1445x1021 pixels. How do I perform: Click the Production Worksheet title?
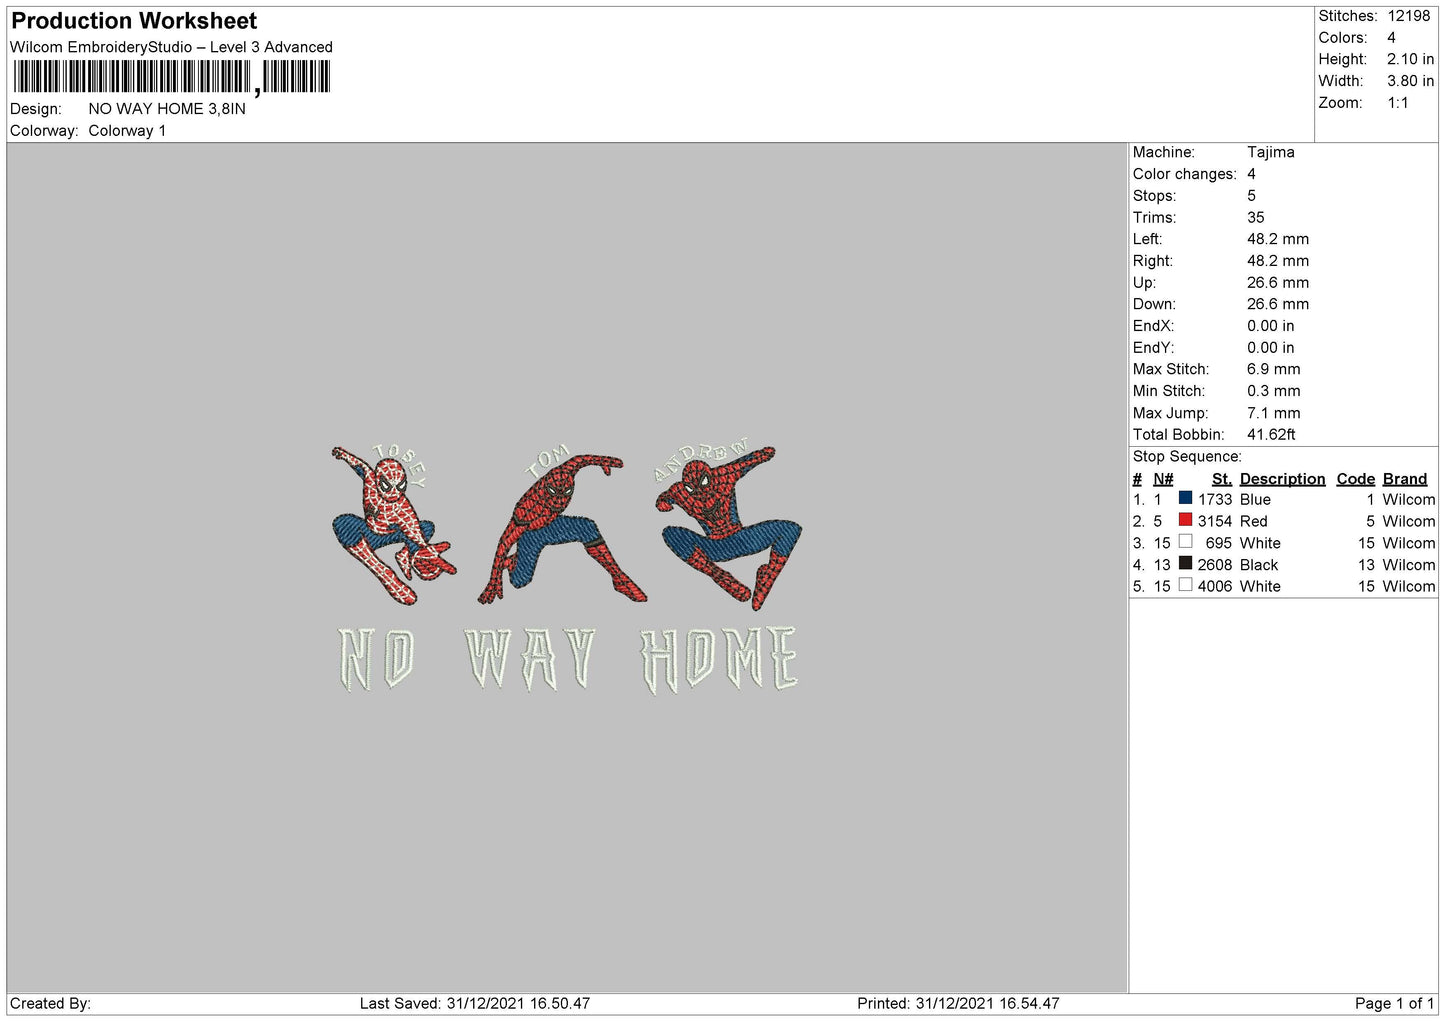pos(134,21)
